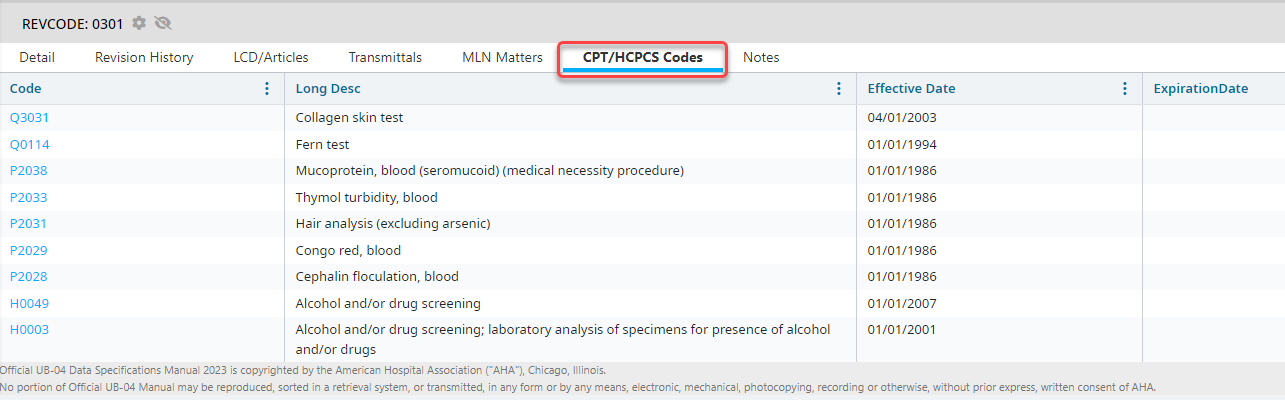The image size is (1285, 400).
Task: Open the Long Desc column options menu
Action: click(839, 89)
